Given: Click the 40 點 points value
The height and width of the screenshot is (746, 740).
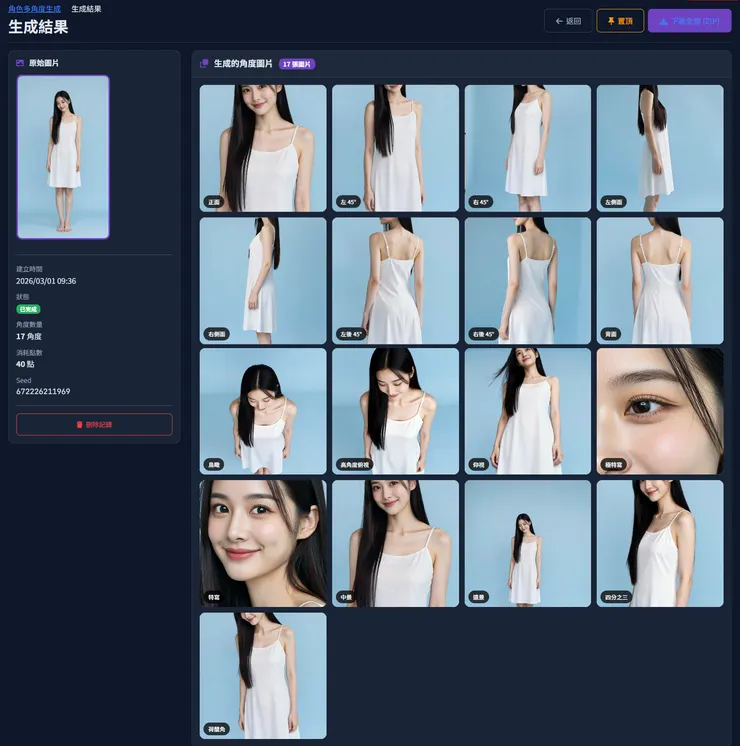Looking at the screenshot, I should coord(25,364).
